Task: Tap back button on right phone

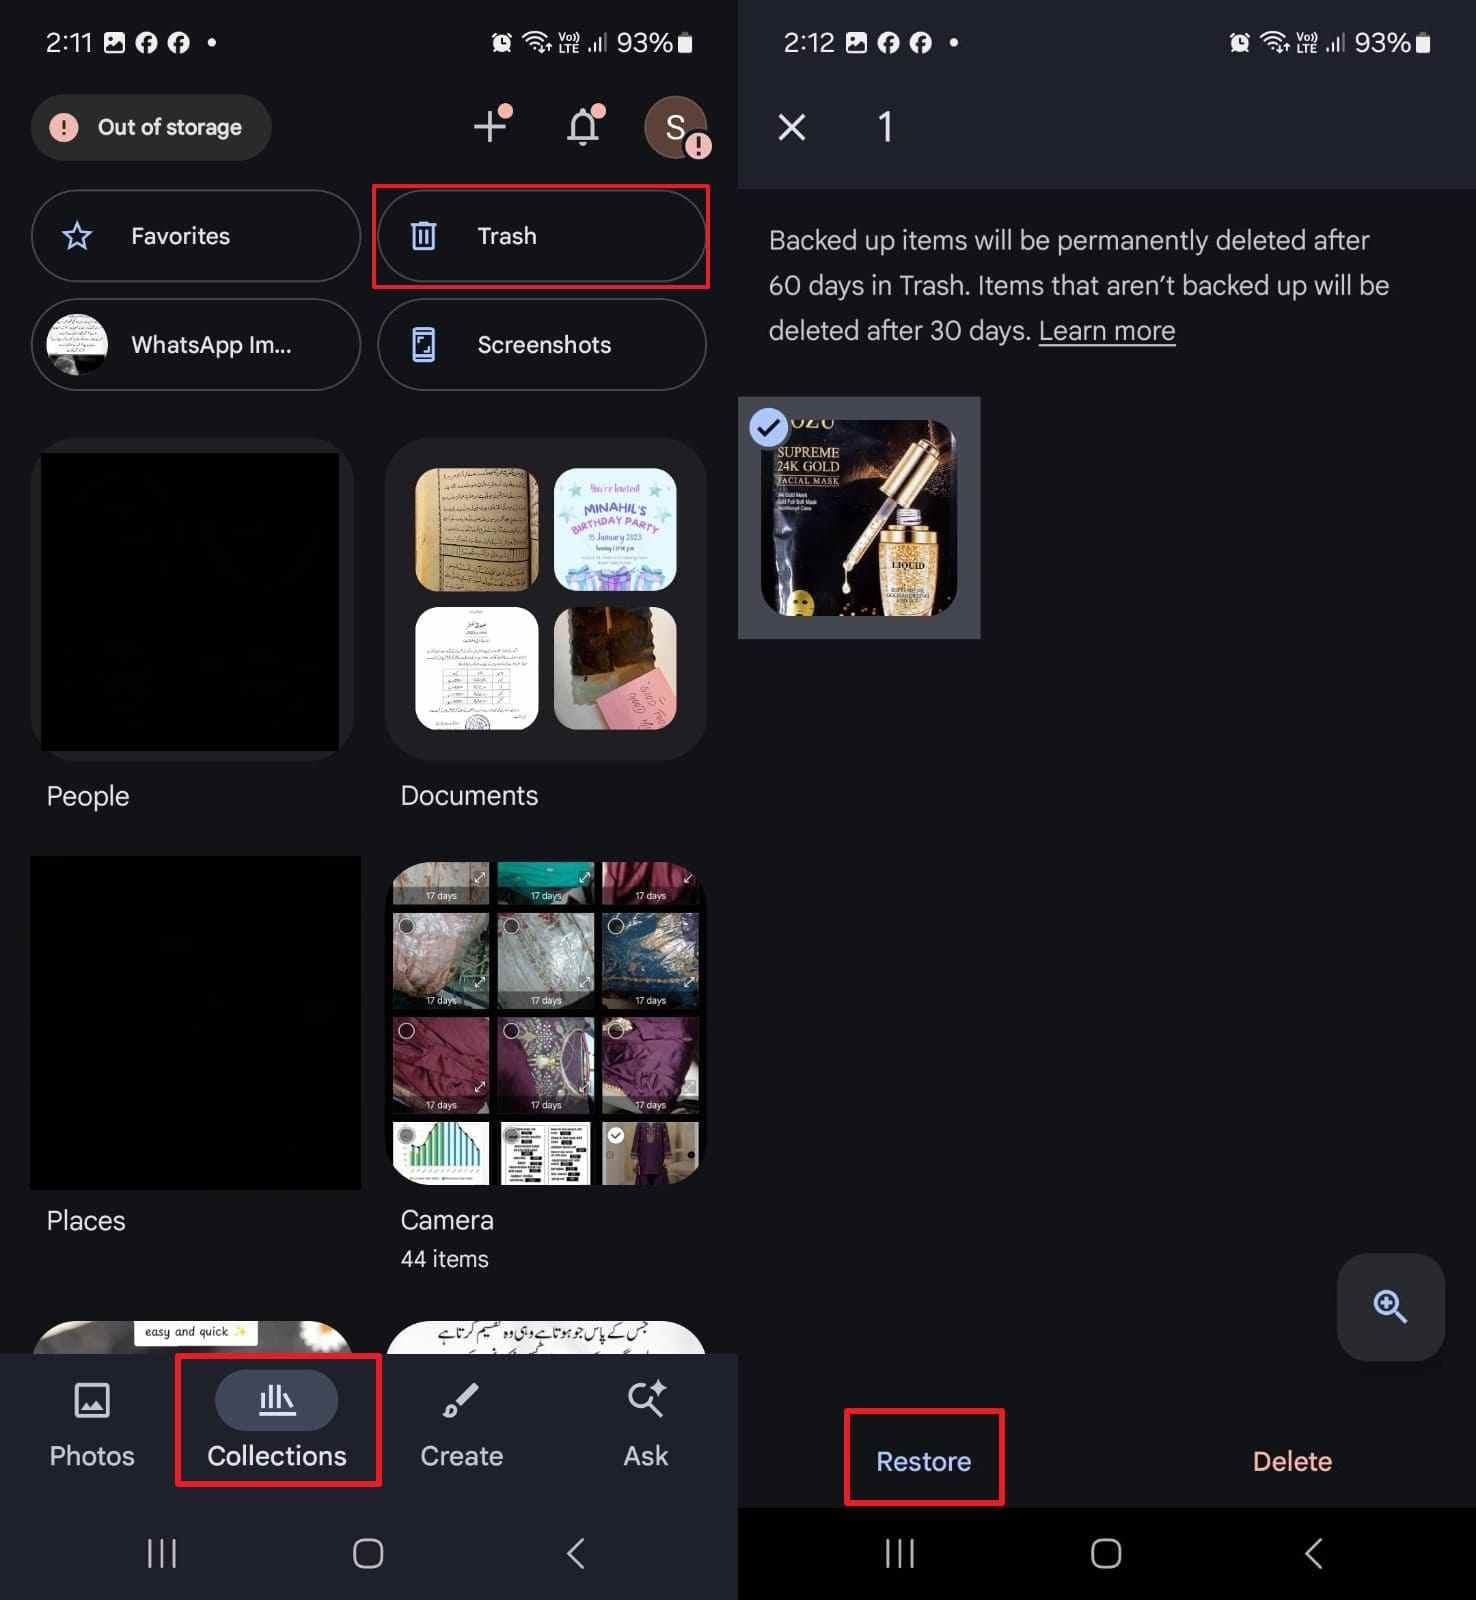Action: 1313,1553
